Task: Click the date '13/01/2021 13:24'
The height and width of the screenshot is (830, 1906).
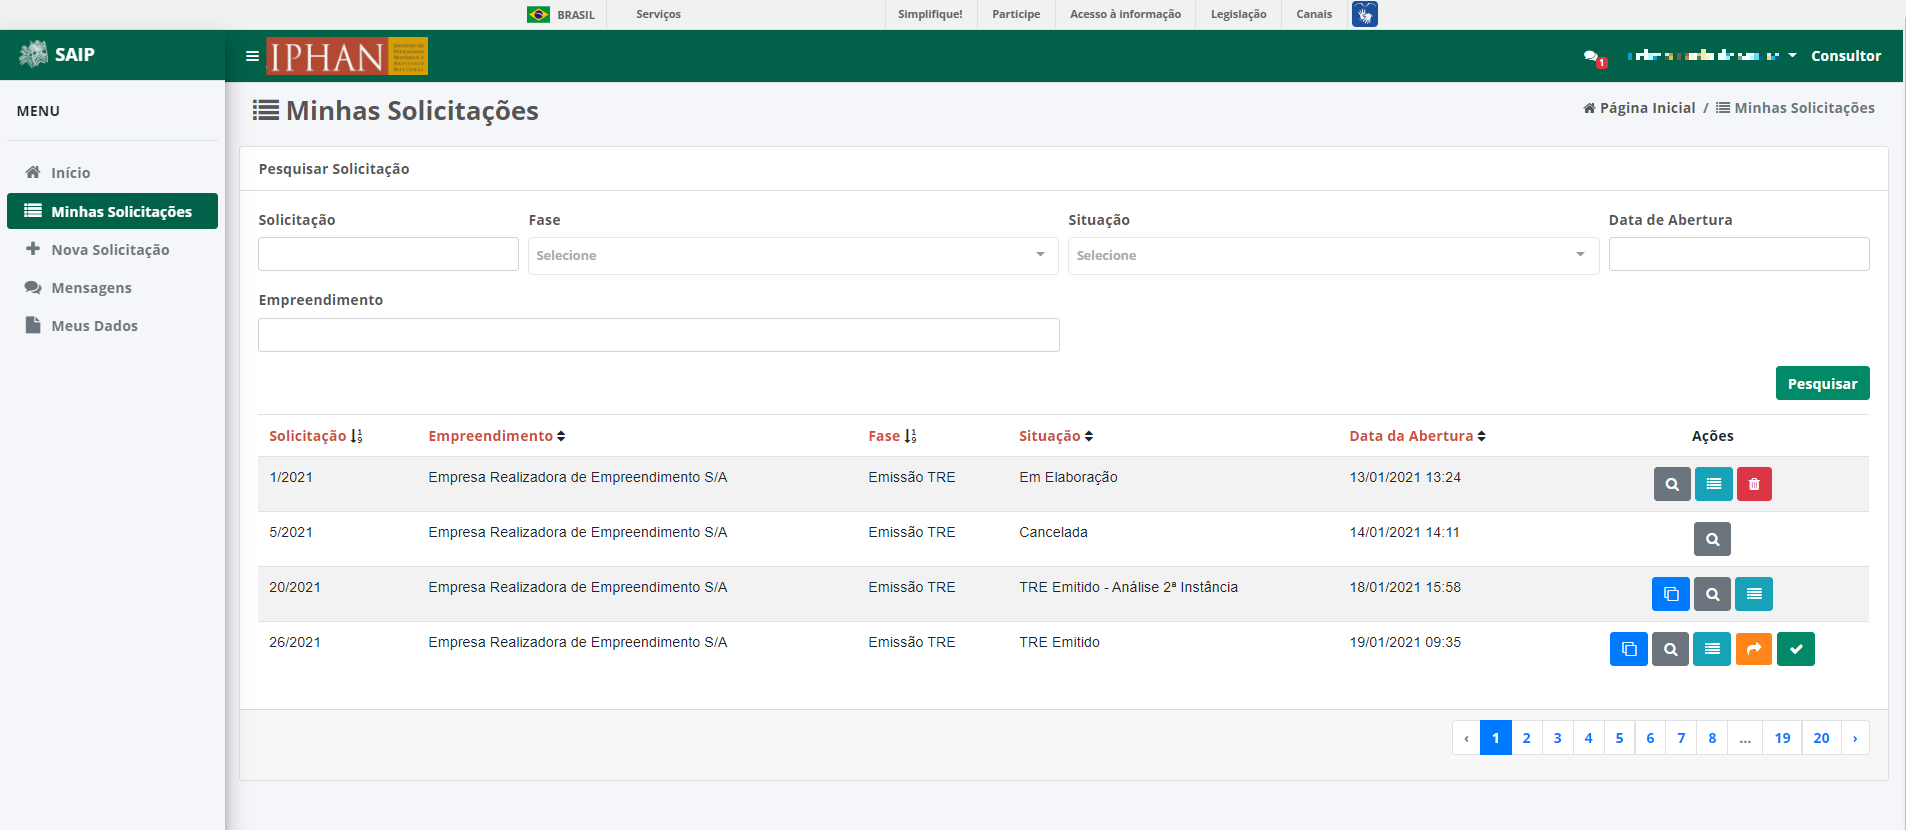Action: 1405,477
